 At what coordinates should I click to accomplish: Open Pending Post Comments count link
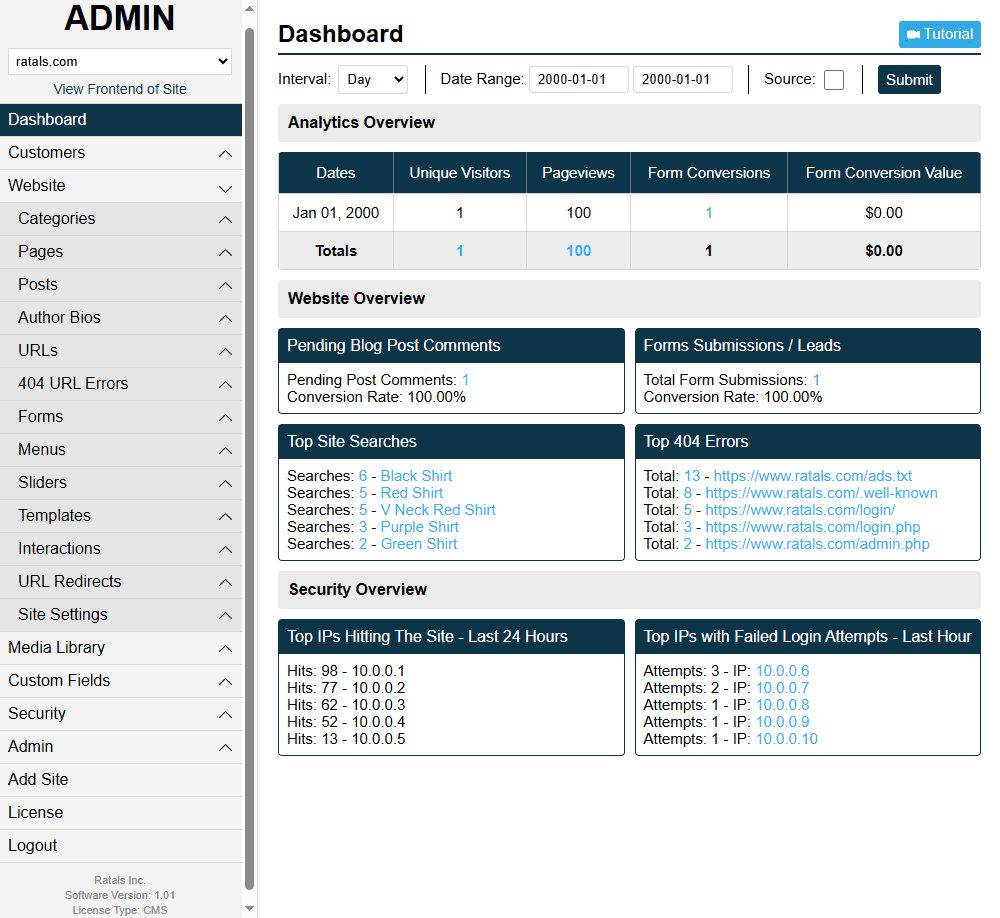466,380
